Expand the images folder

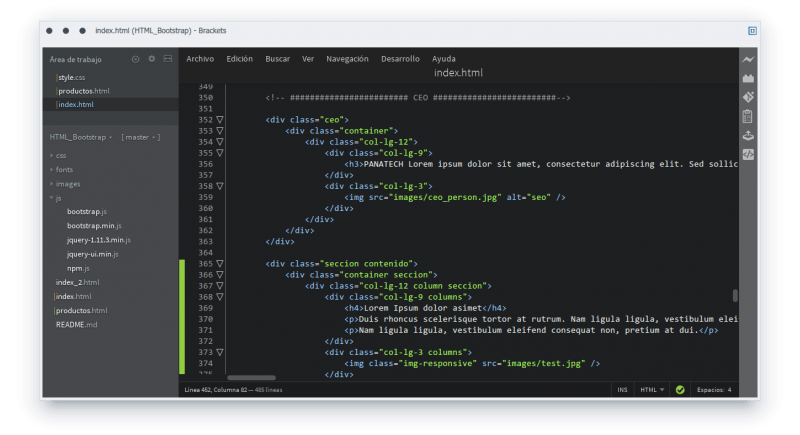point(65,184)
